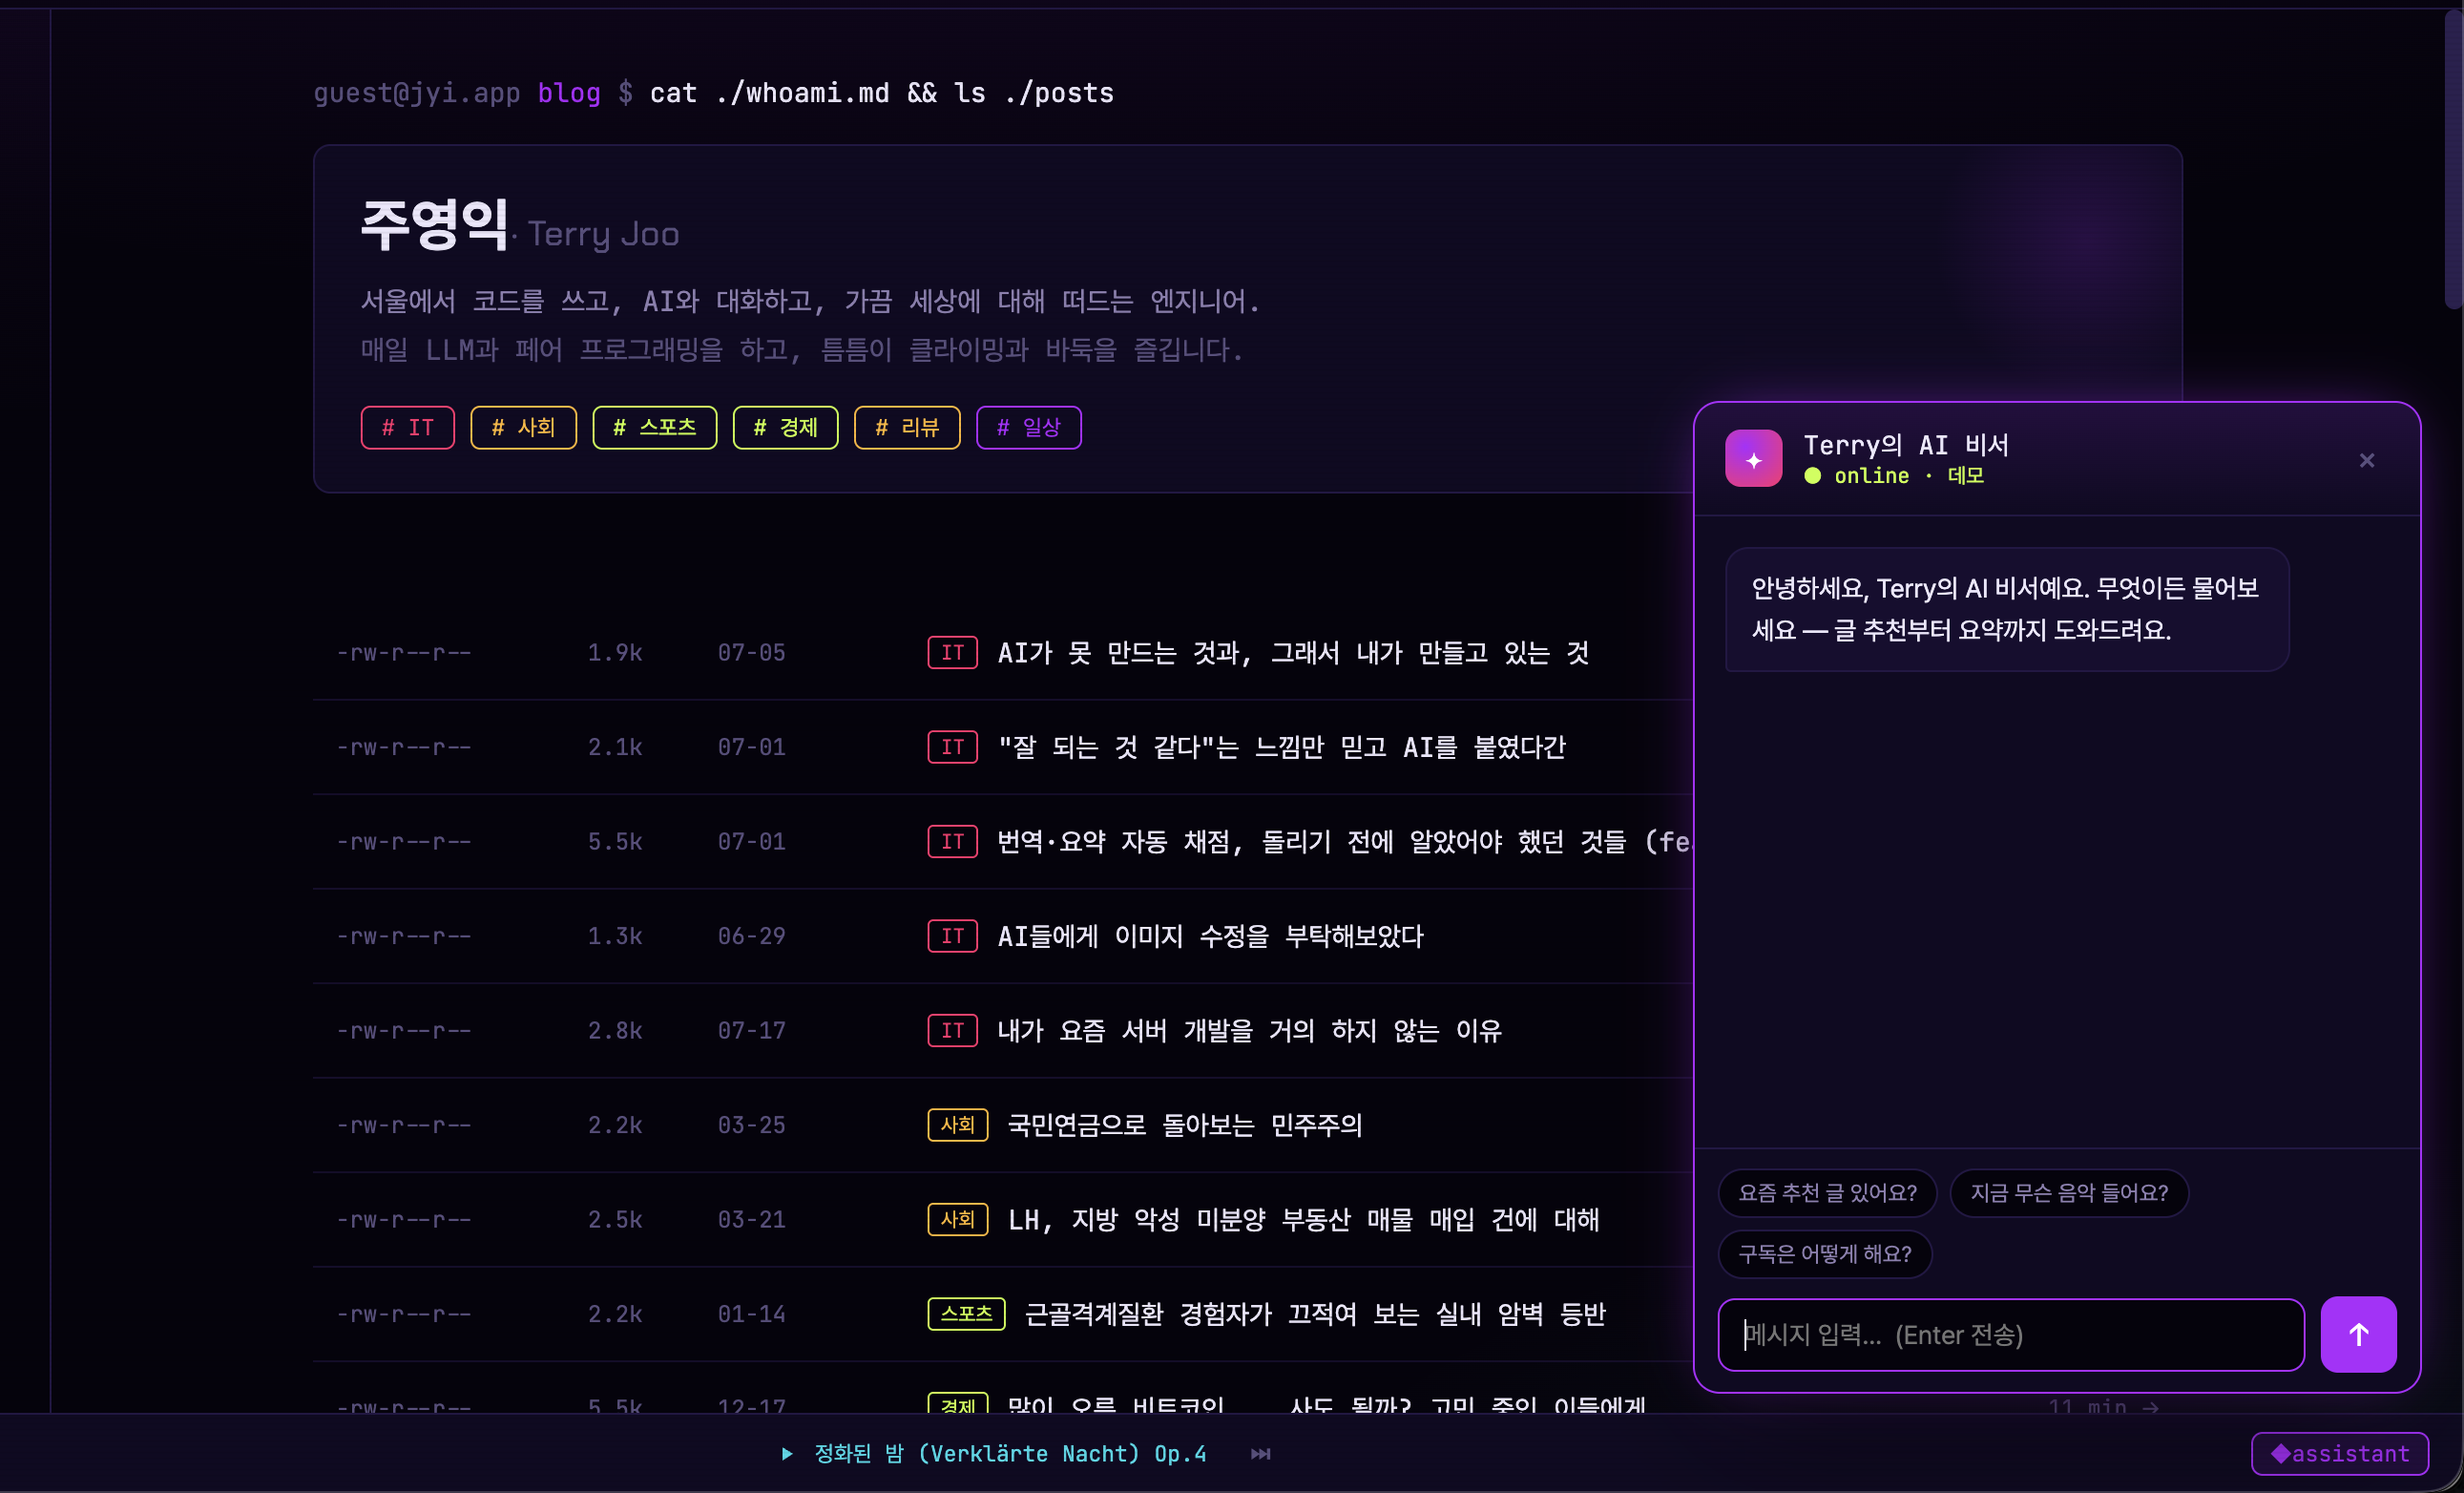
Task: Close the Terry AI assistant chat panel
Action: point(2366,460)
